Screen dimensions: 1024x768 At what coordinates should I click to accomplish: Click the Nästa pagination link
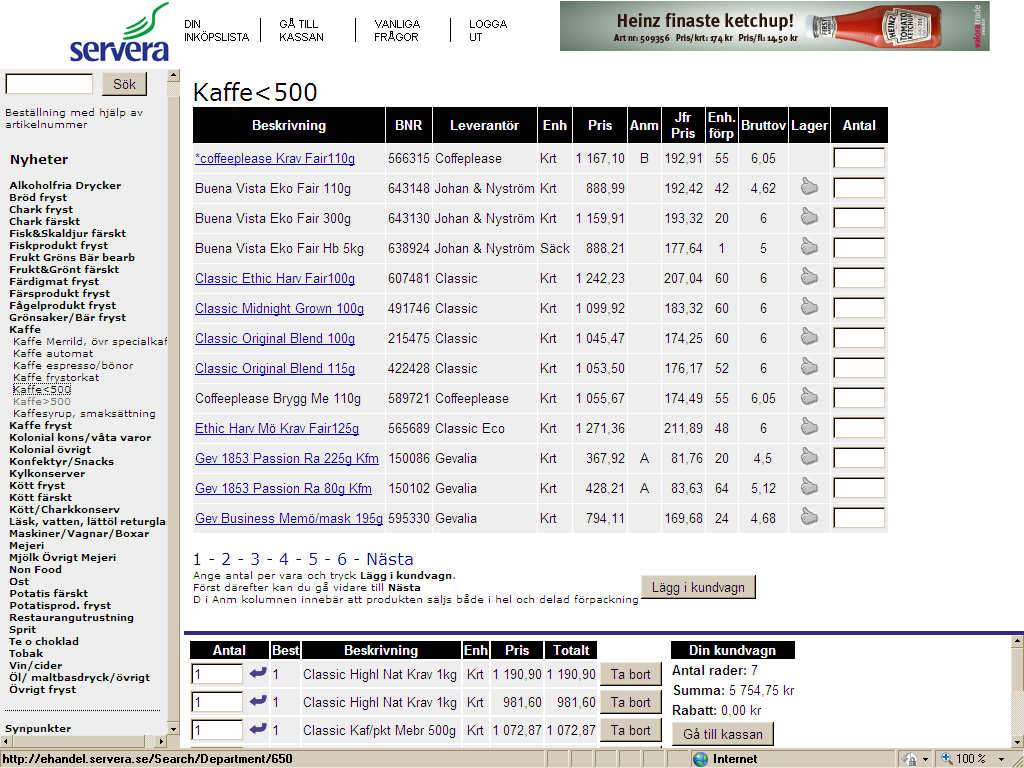click(390, 560)
